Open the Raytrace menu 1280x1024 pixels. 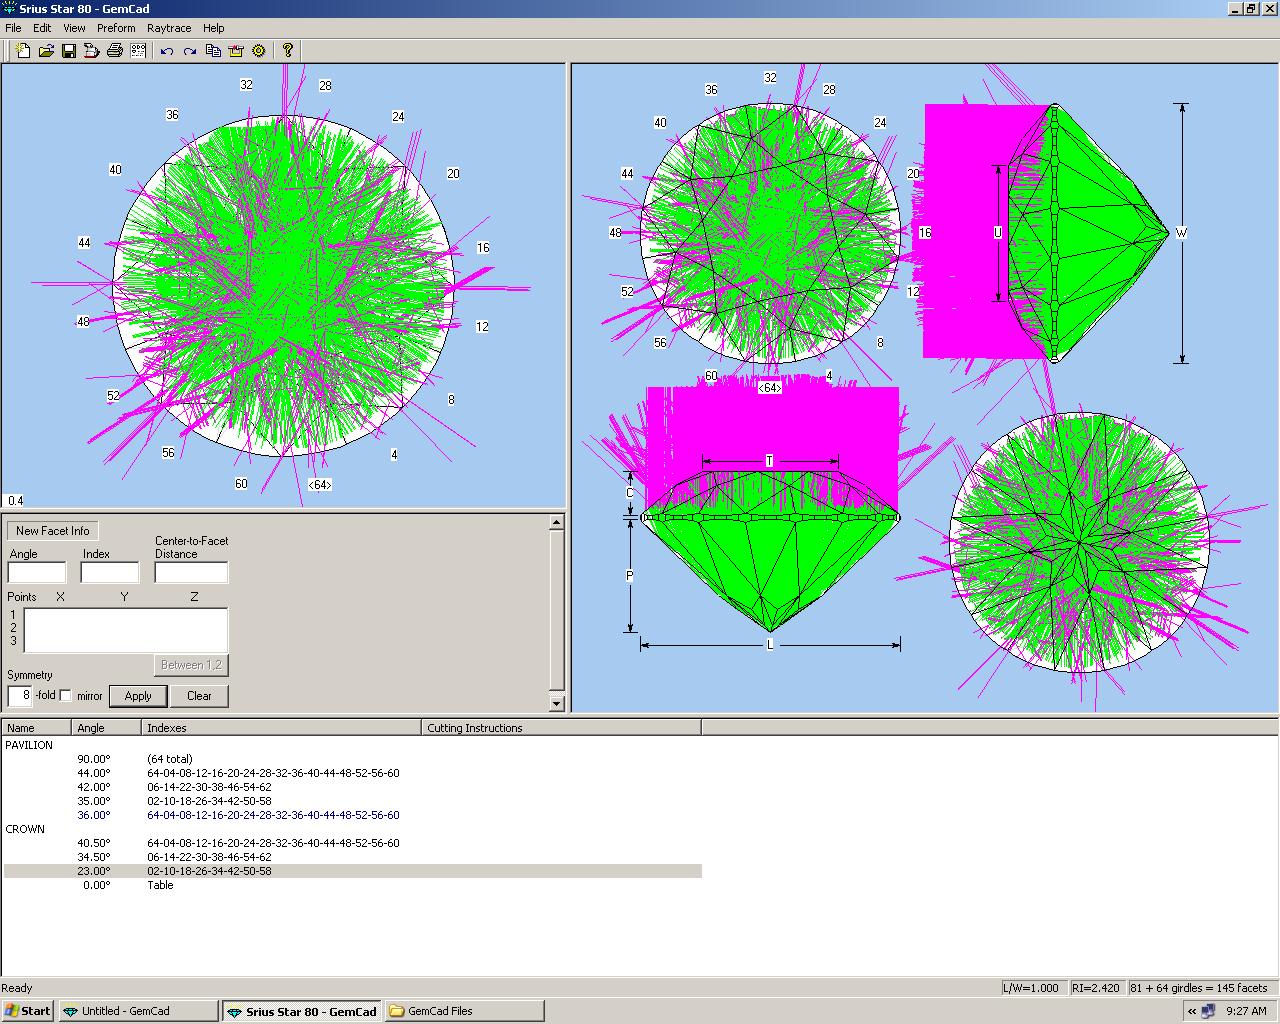coord(169,28)
